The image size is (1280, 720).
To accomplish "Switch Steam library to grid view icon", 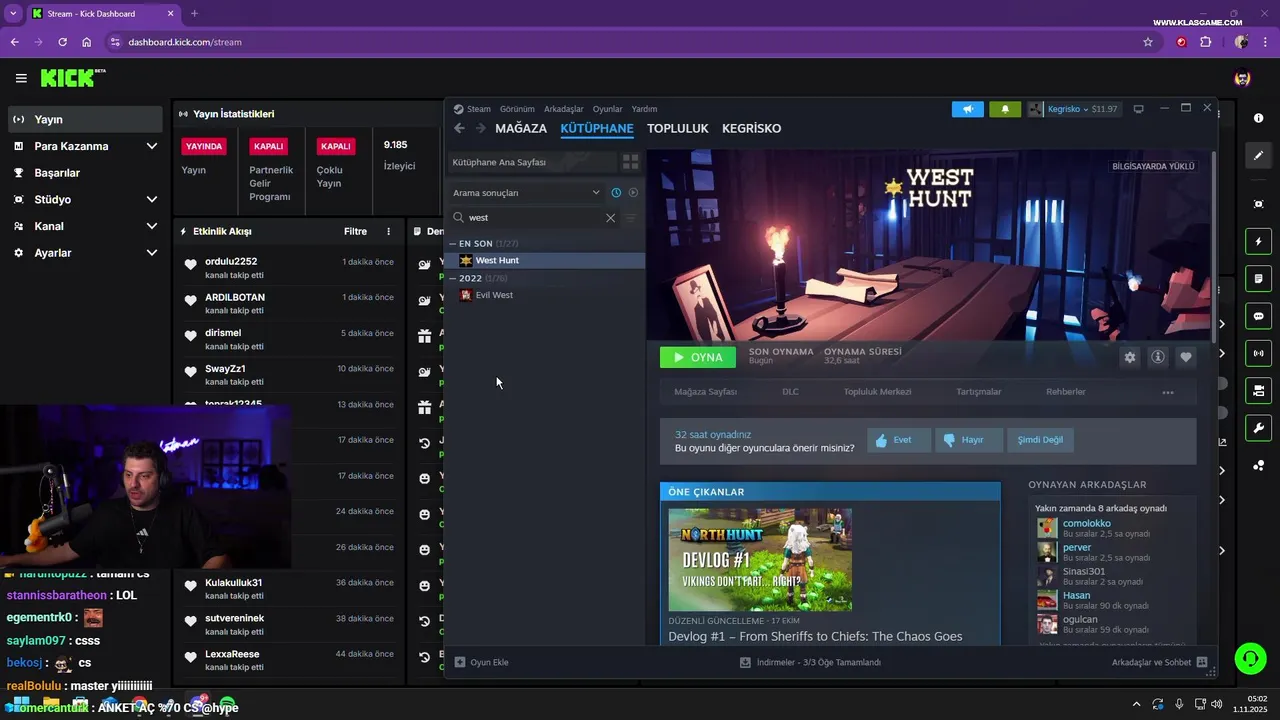I will [x=630, y=161].
